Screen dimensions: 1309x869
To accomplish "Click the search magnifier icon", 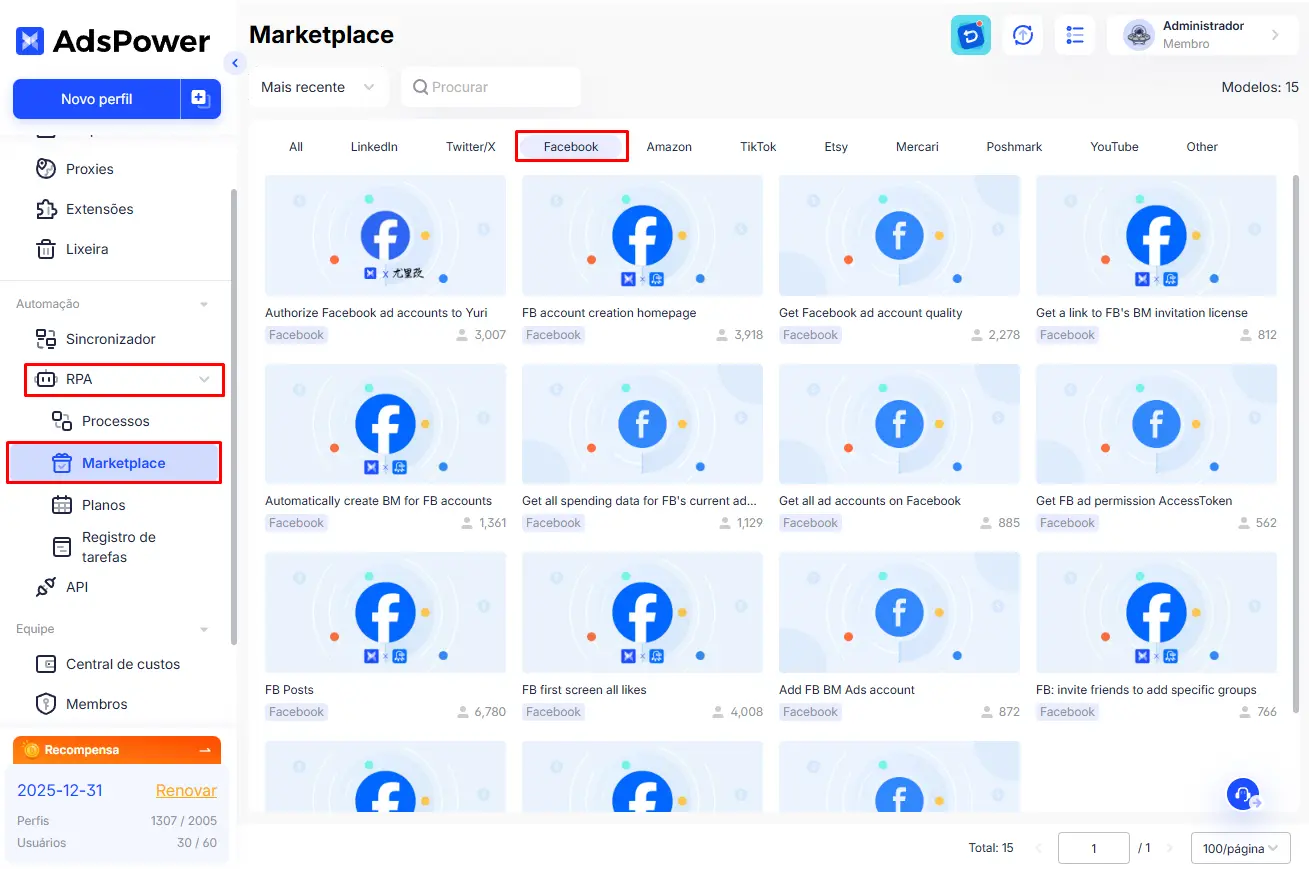I will pyautogui.click(x=421, y=87).
